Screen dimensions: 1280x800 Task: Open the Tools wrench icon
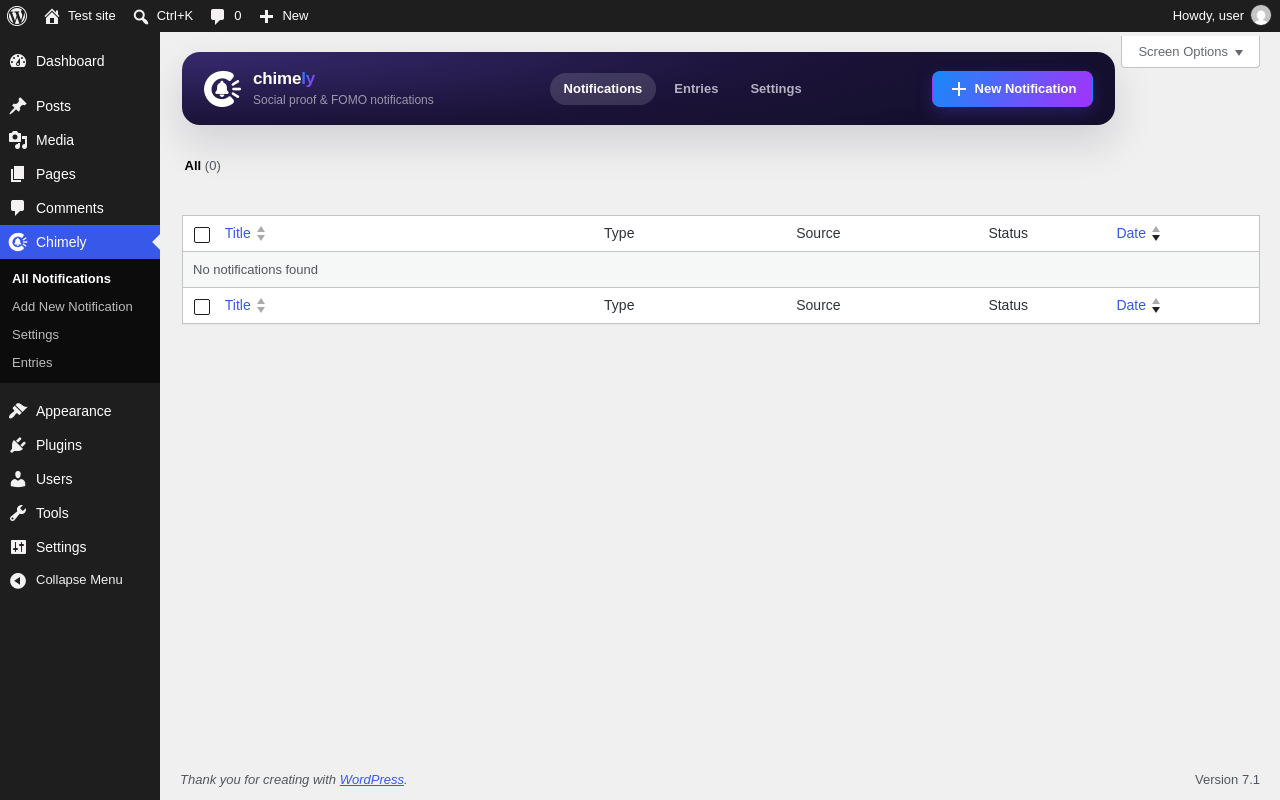18,513
